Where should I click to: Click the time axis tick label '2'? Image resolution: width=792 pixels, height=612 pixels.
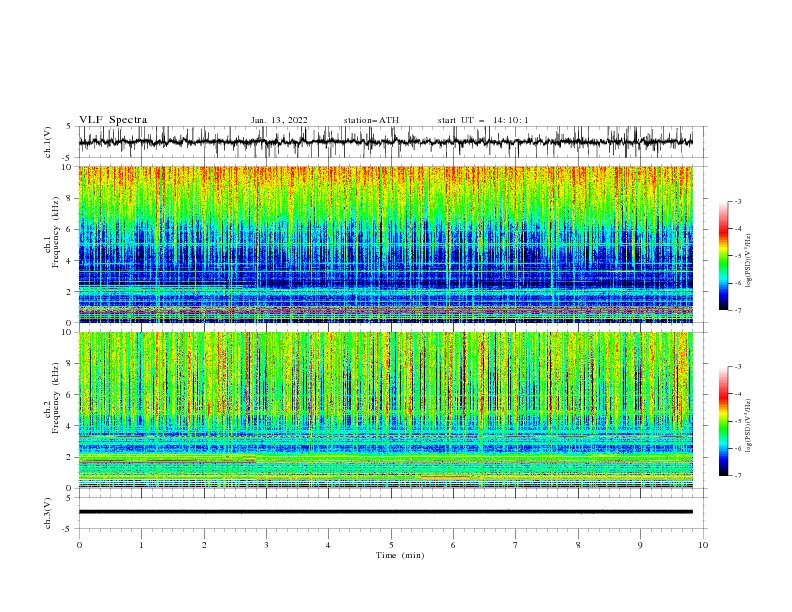[x=204, y=545]
